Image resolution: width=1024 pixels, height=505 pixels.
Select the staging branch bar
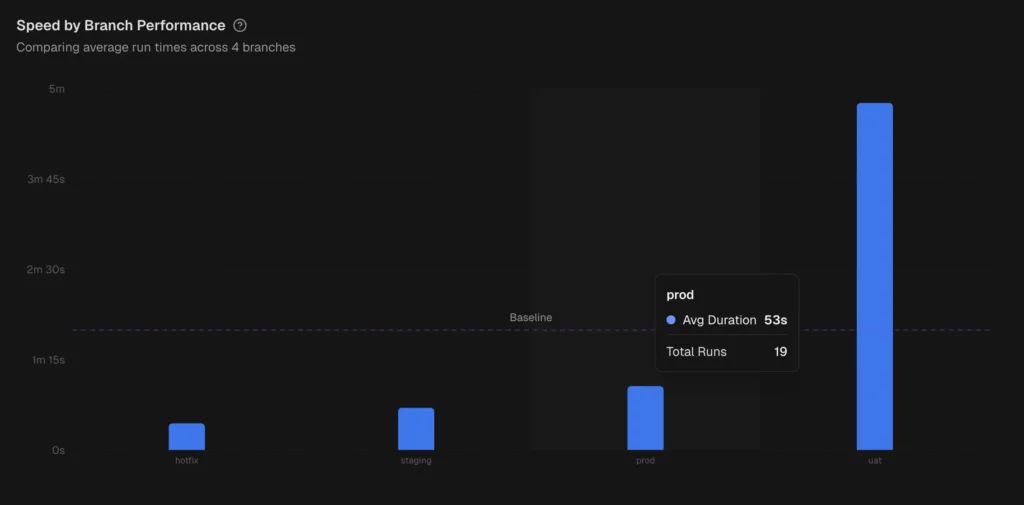[x=416, y=429]
